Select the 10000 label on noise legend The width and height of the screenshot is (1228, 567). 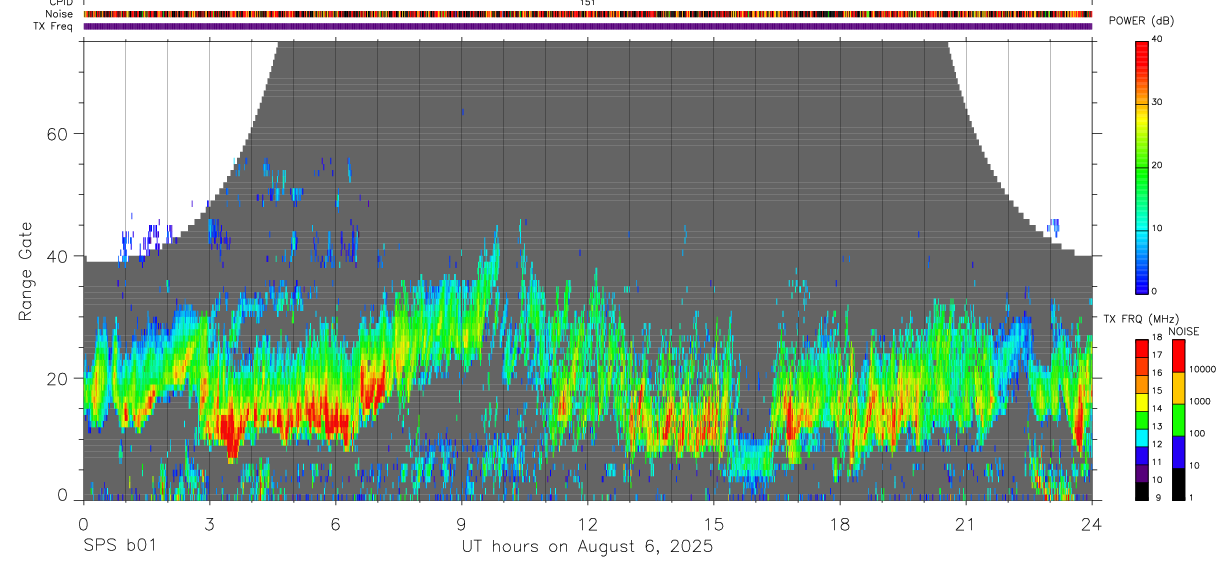tap(1200, 369)
